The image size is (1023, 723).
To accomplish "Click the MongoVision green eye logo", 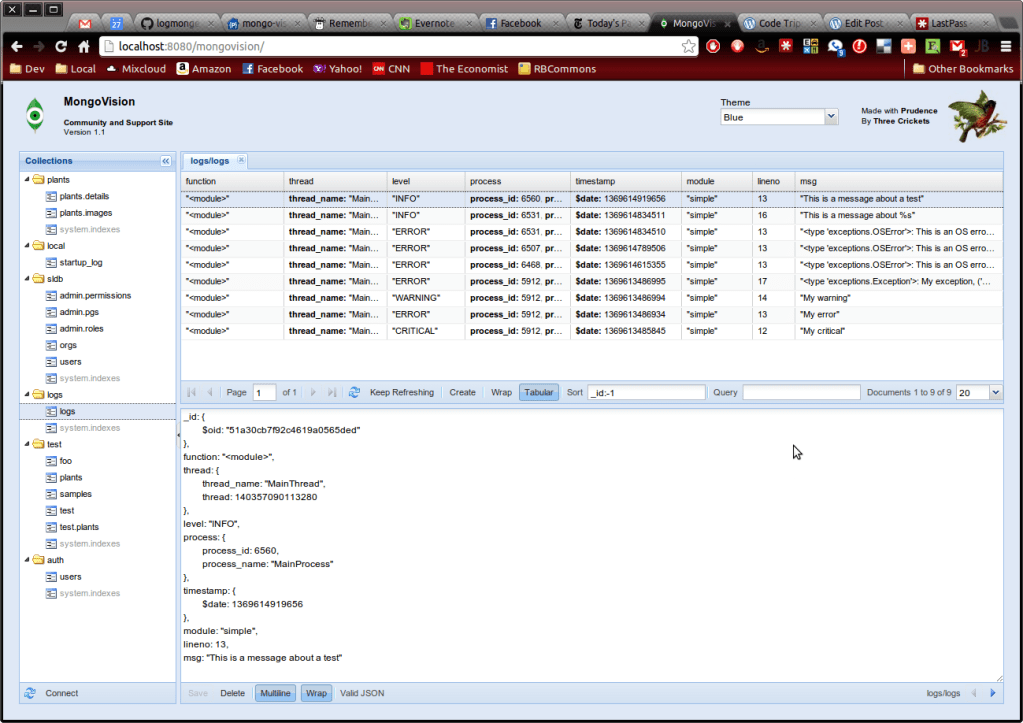I will 36,116.
